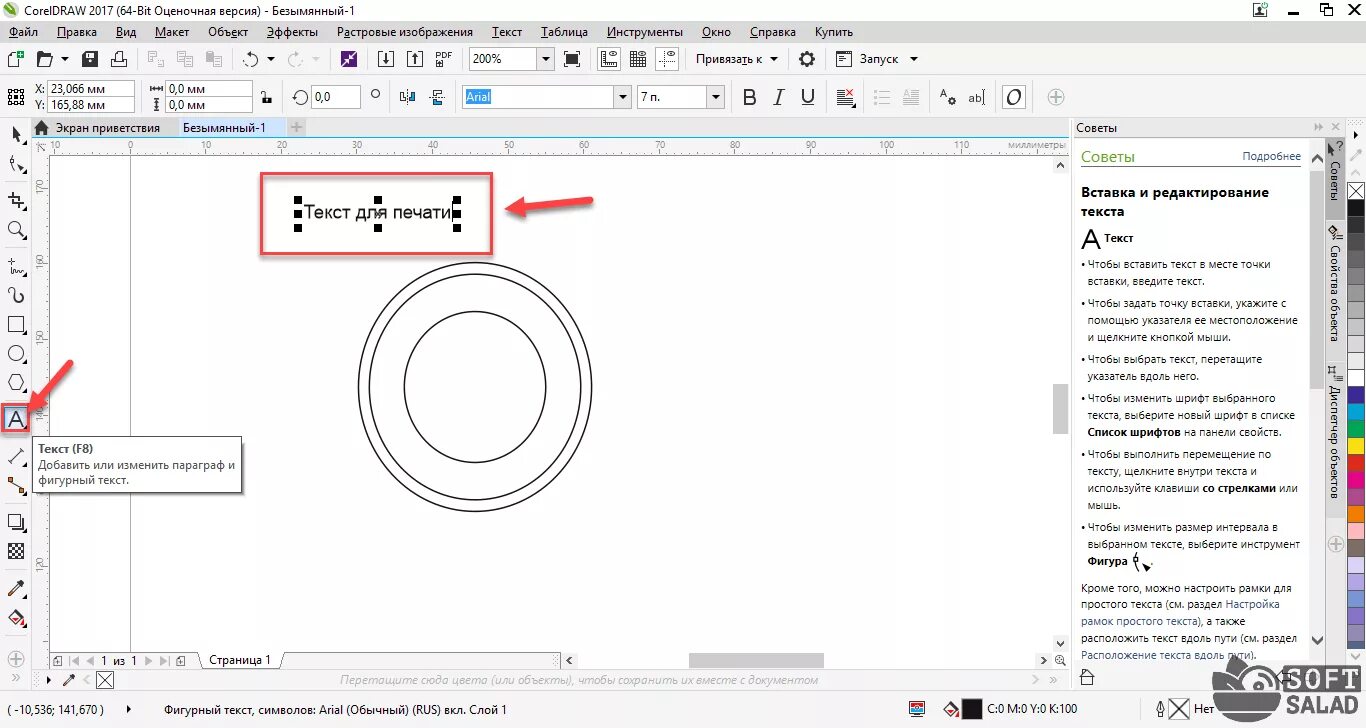Select the Pick tool in the toolbox

[15, 135]
